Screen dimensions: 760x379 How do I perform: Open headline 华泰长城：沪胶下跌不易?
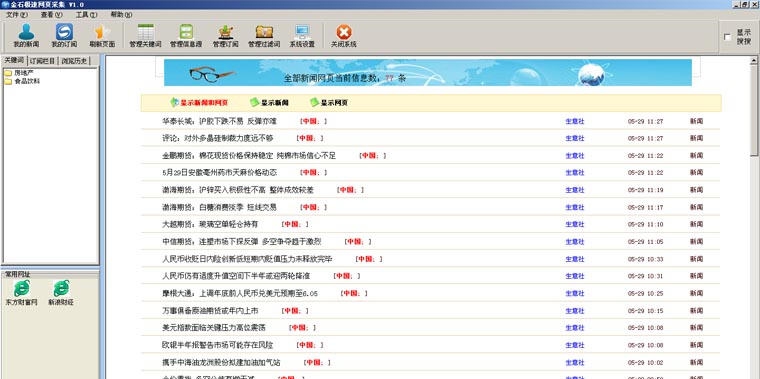click(219, 121)
